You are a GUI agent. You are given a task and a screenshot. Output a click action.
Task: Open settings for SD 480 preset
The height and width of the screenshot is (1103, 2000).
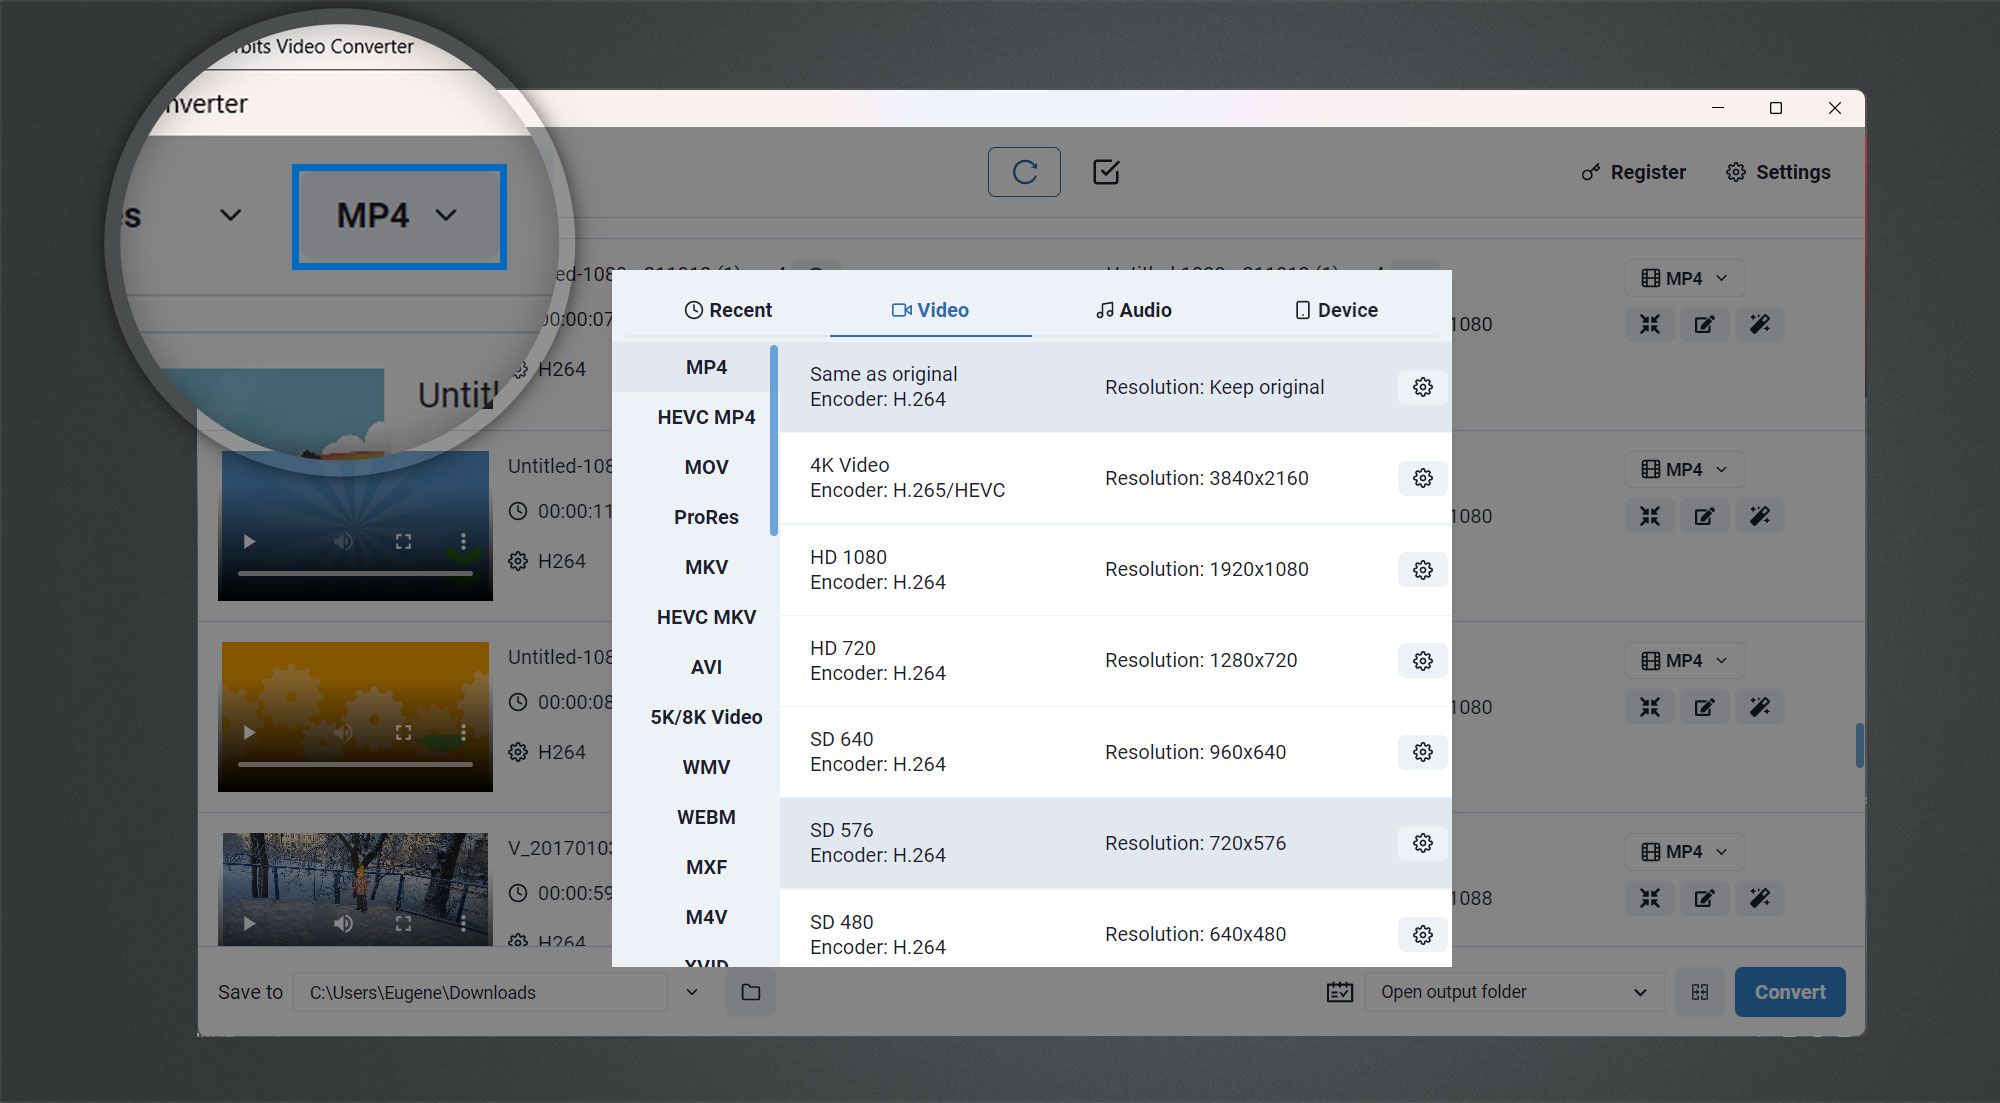click(1422, 933)
